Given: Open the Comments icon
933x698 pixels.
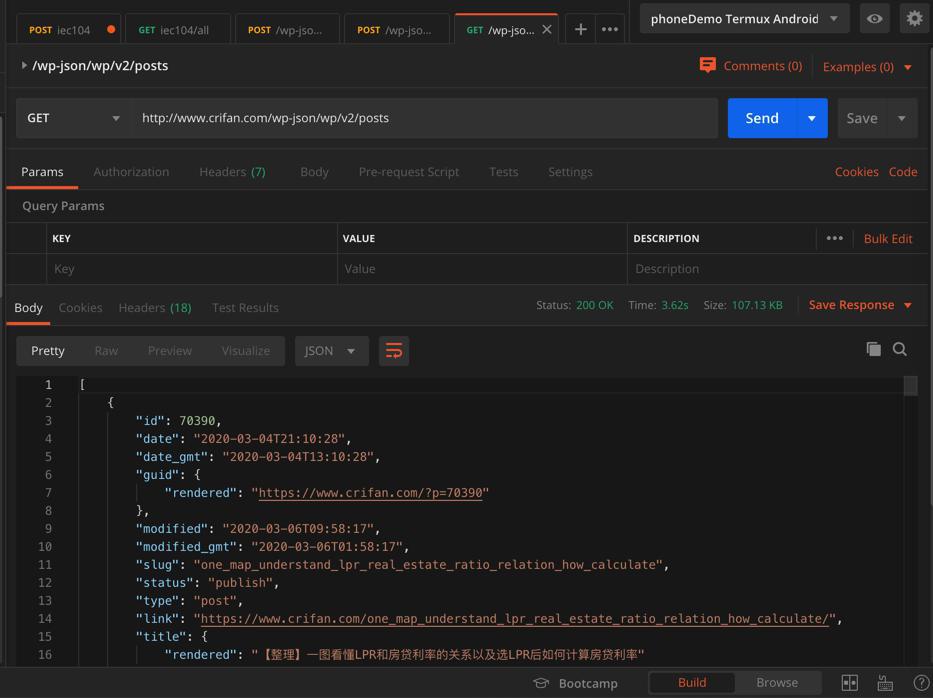Looking at the screenshot, I should point(707,65).
